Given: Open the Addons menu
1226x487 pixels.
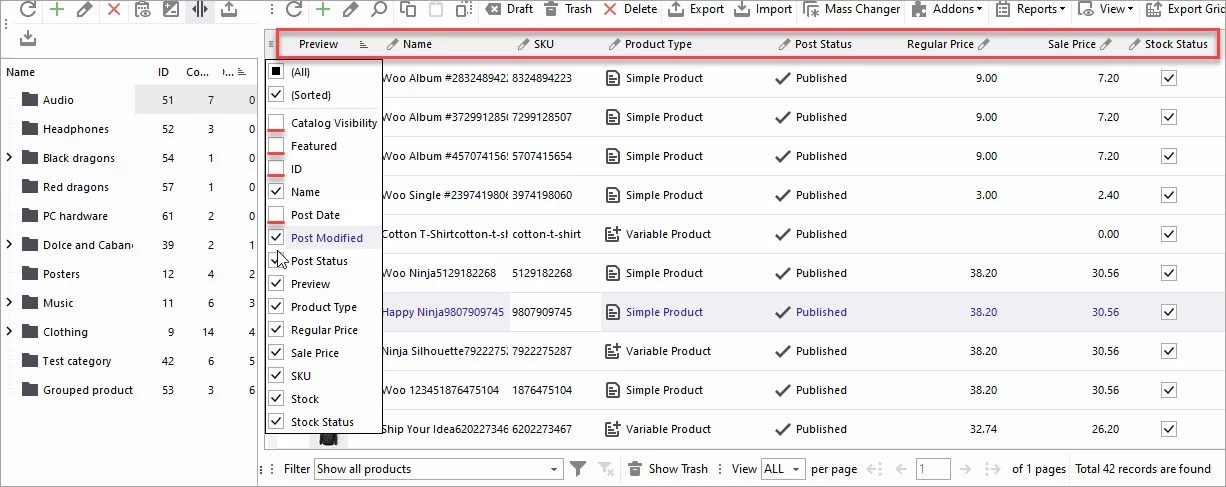Looking at the screenshot, I should click(945, 9).
